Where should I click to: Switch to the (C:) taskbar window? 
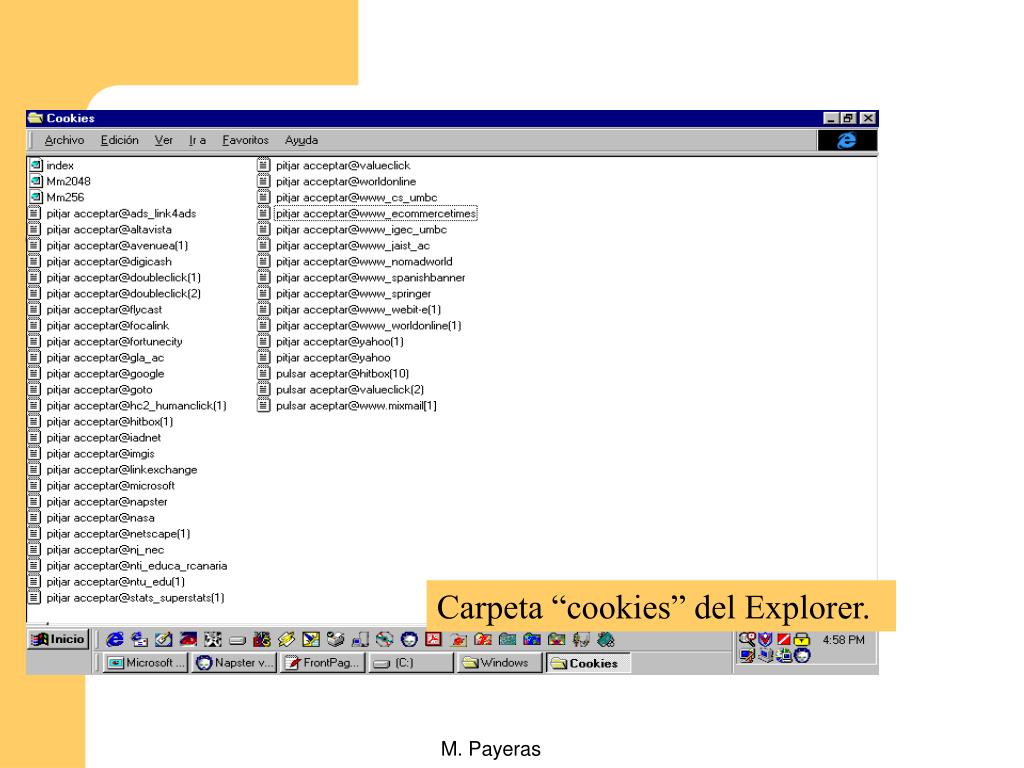click(411, 663)
